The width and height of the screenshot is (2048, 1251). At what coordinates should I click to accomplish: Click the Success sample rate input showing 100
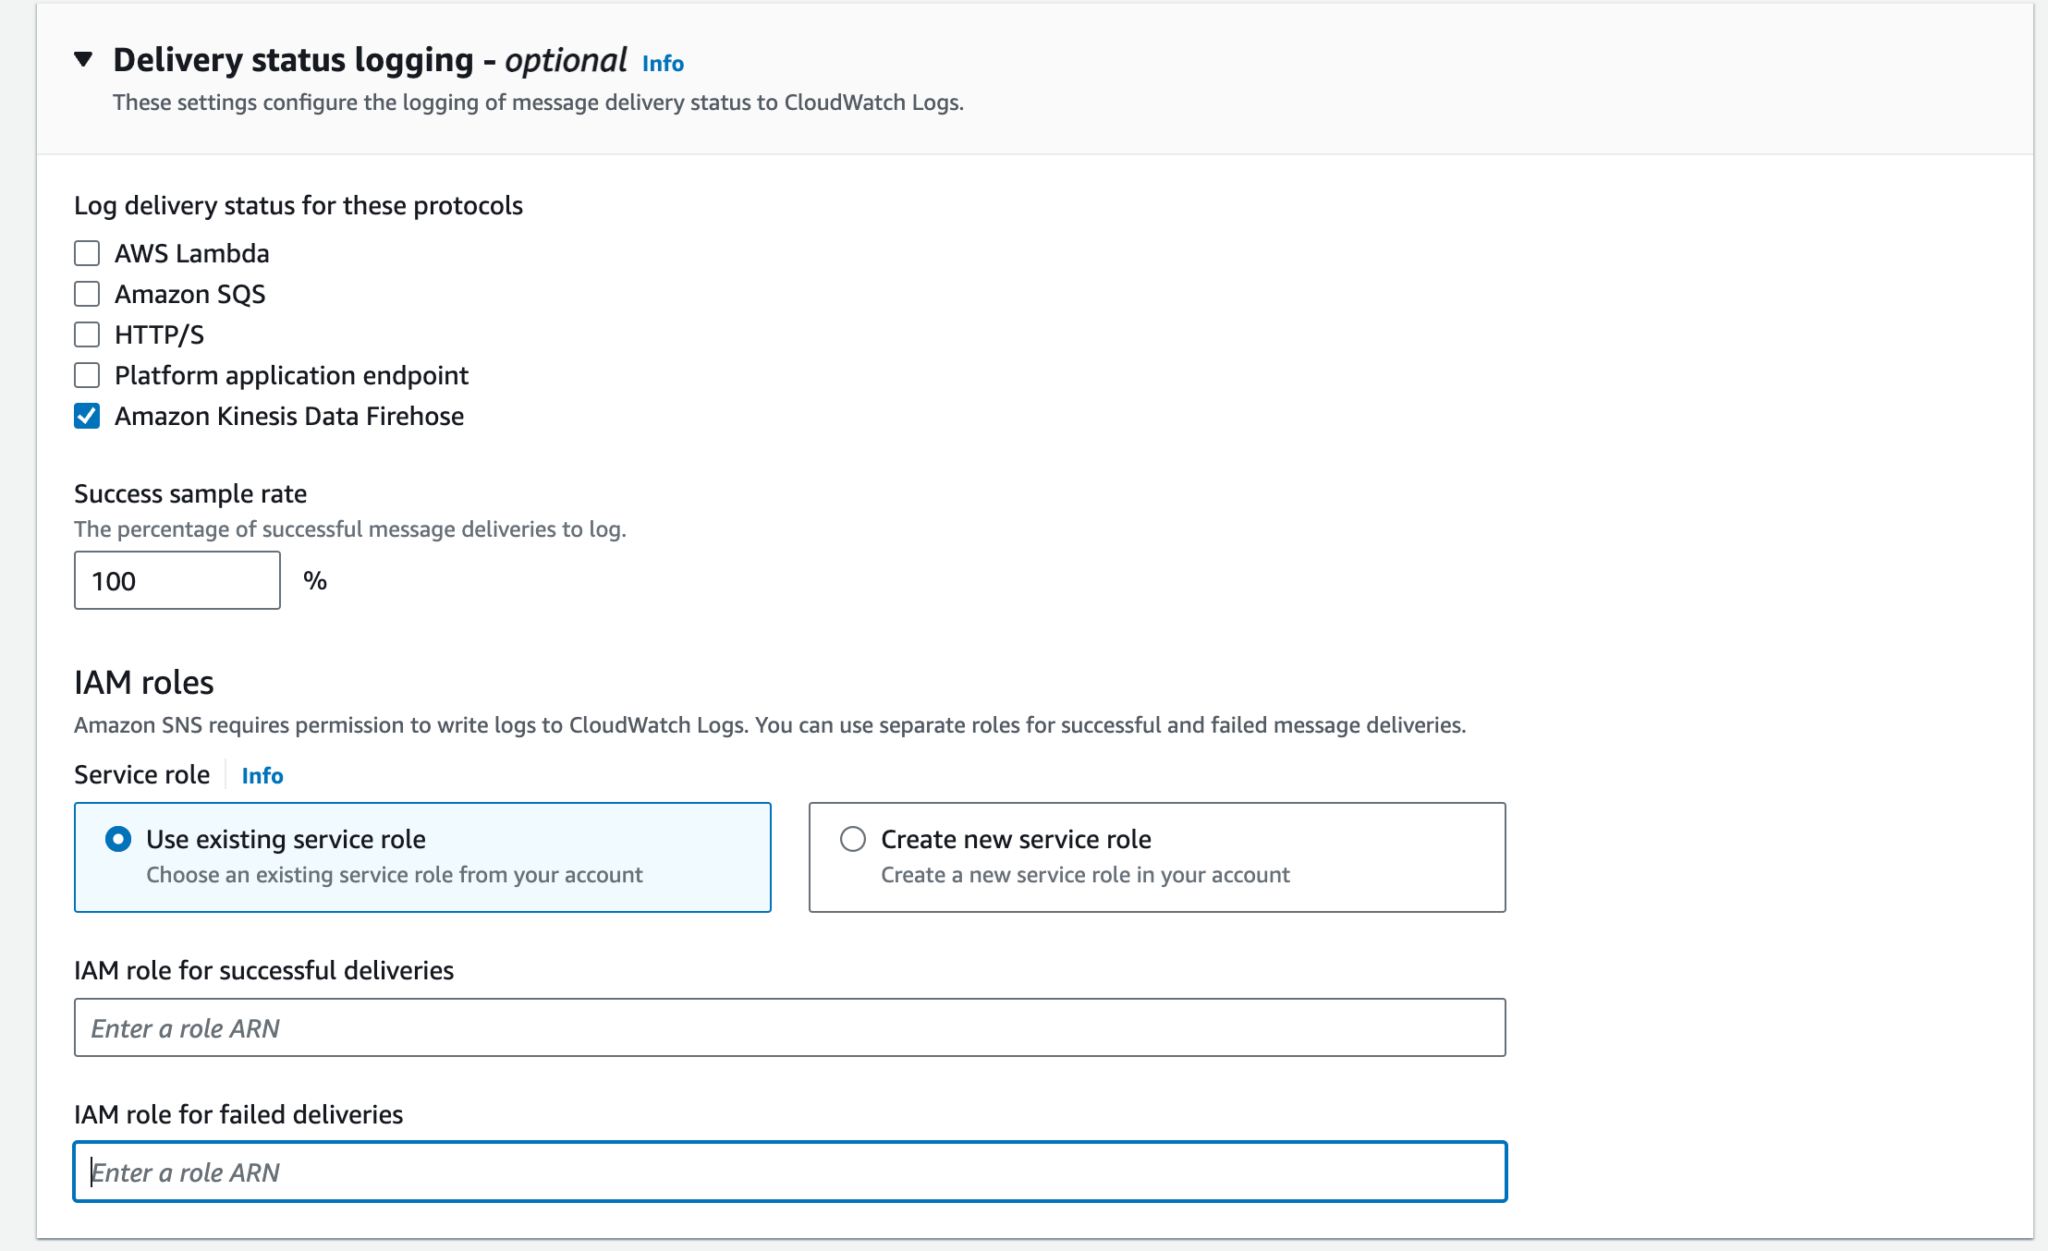tap(176, 580)
